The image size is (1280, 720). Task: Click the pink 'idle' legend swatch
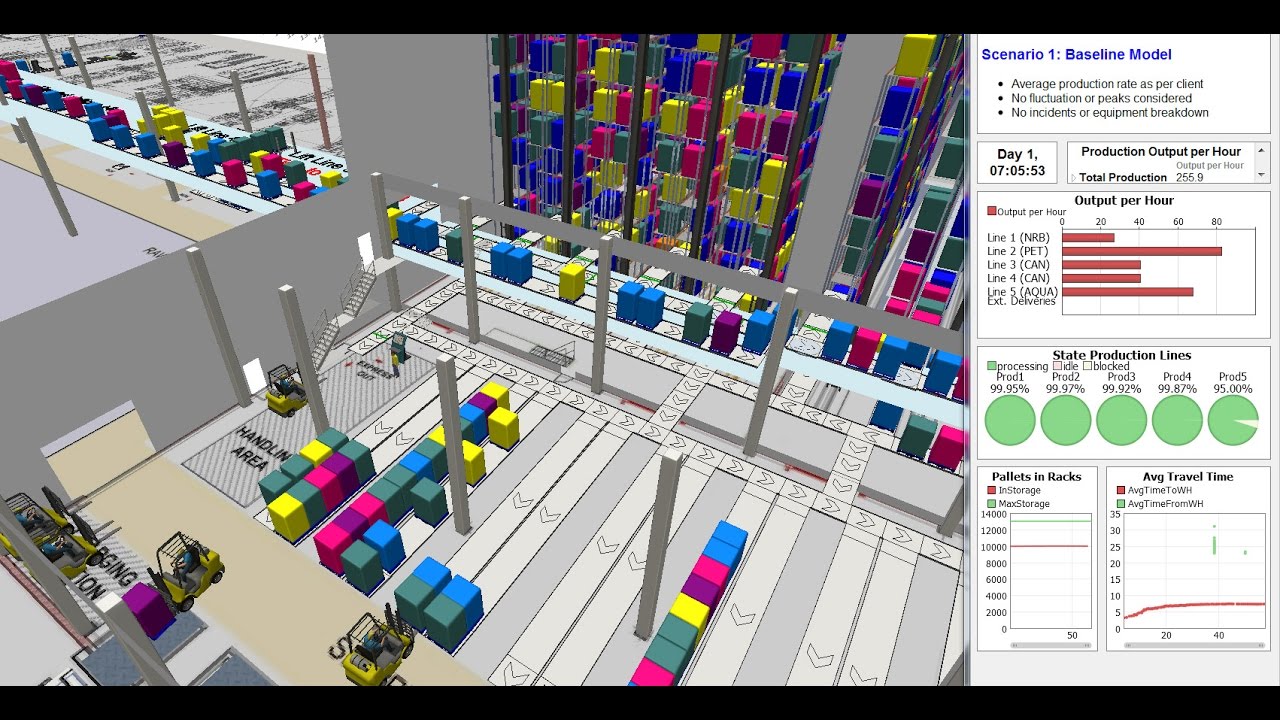click(x=1058, y=367)
